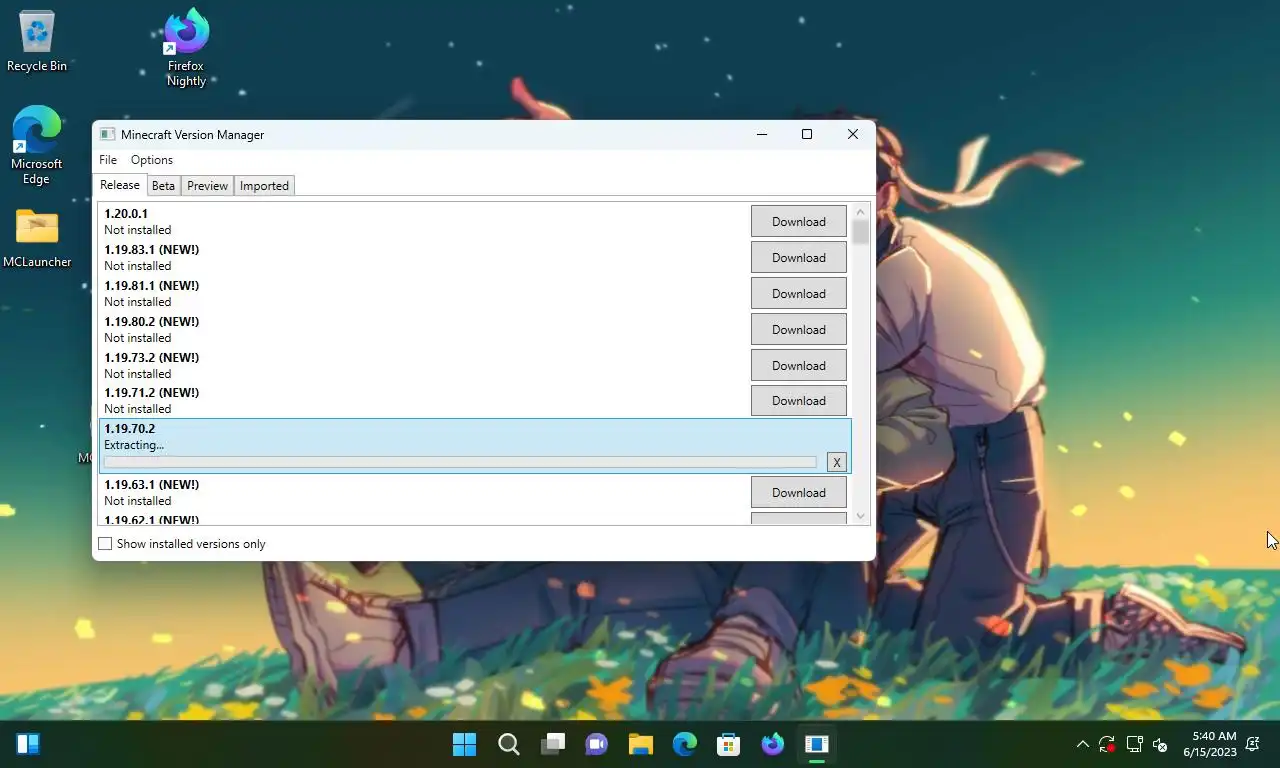Open the Options menu
This screenshot has width=1280, height=768.
[152, 160]
